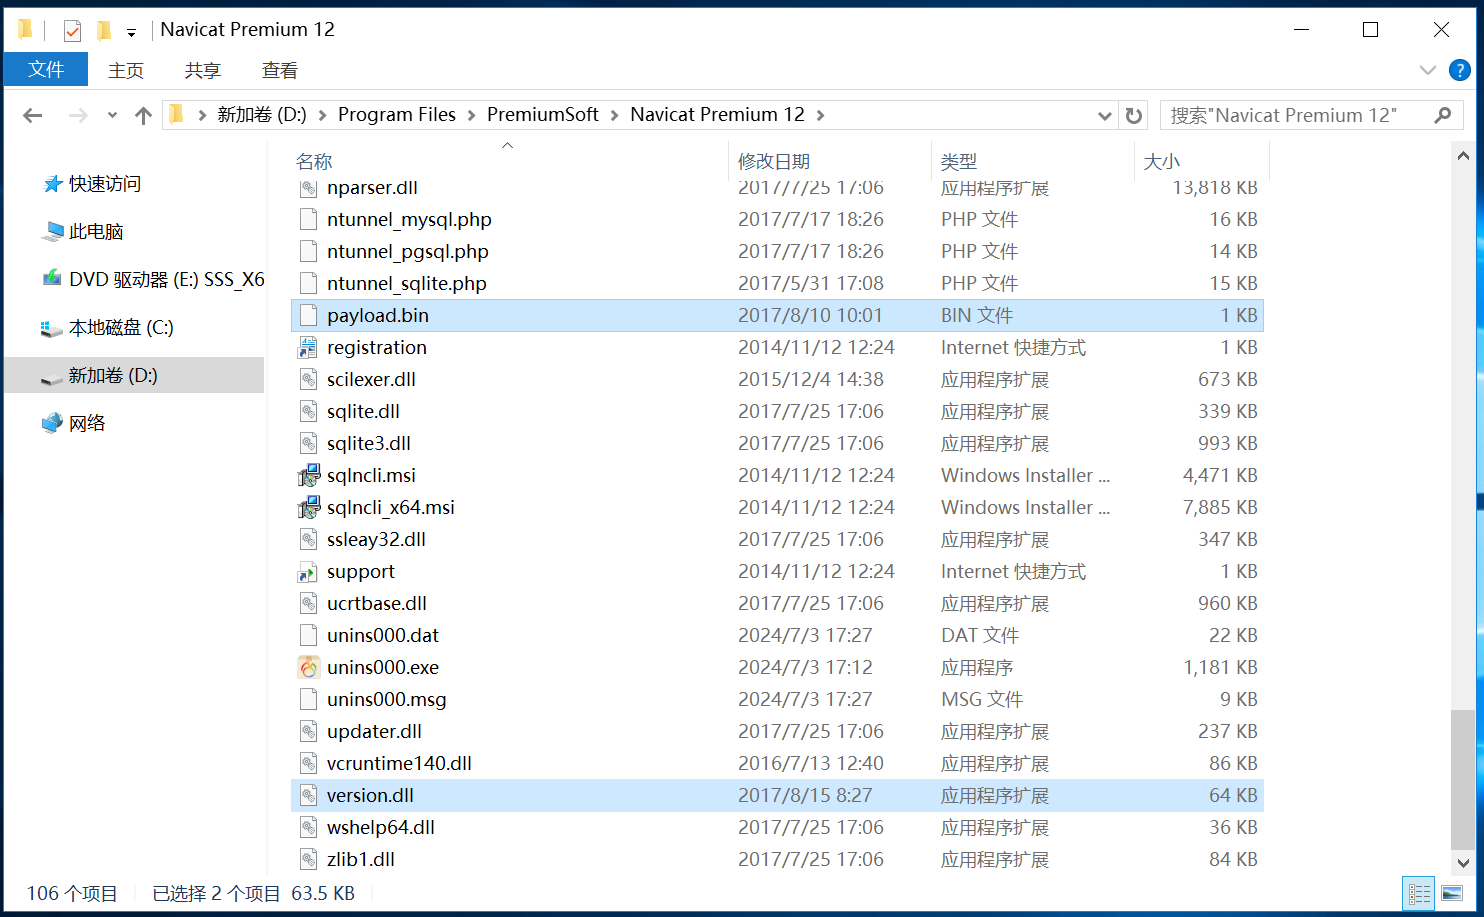The image size is (1484, 917).
Task: Open the address bar history dropdown
Action: tap(1104, 116)
